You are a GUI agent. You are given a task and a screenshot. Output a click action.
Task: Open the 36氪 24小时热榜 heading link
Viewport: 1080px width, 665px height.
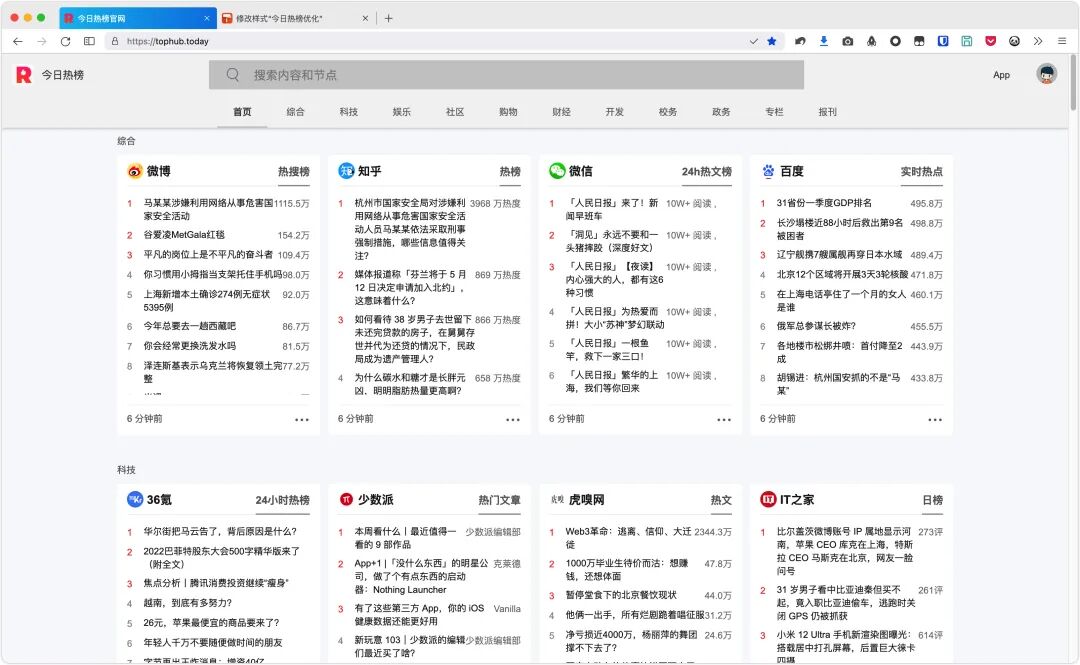click(282, 500)
